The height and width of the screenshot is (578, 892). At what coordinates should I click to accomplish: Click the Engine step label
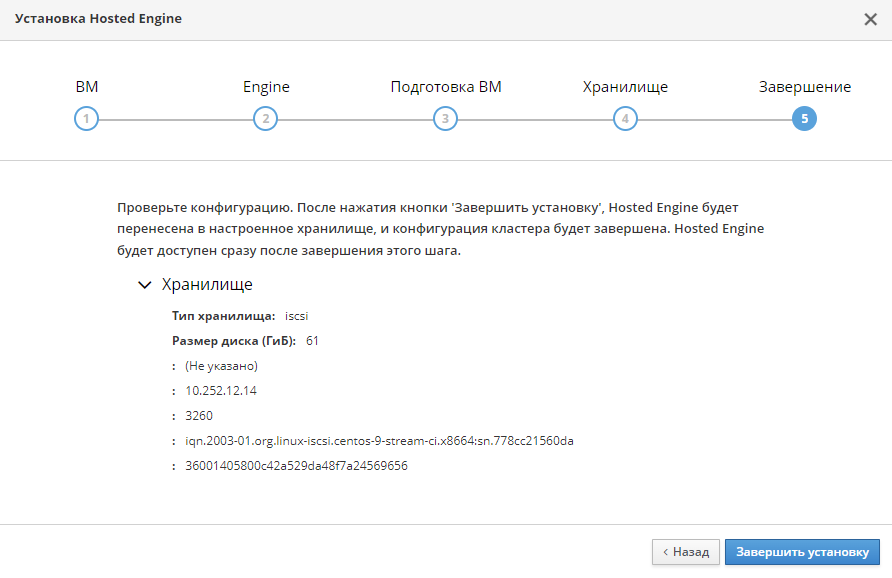266,87
